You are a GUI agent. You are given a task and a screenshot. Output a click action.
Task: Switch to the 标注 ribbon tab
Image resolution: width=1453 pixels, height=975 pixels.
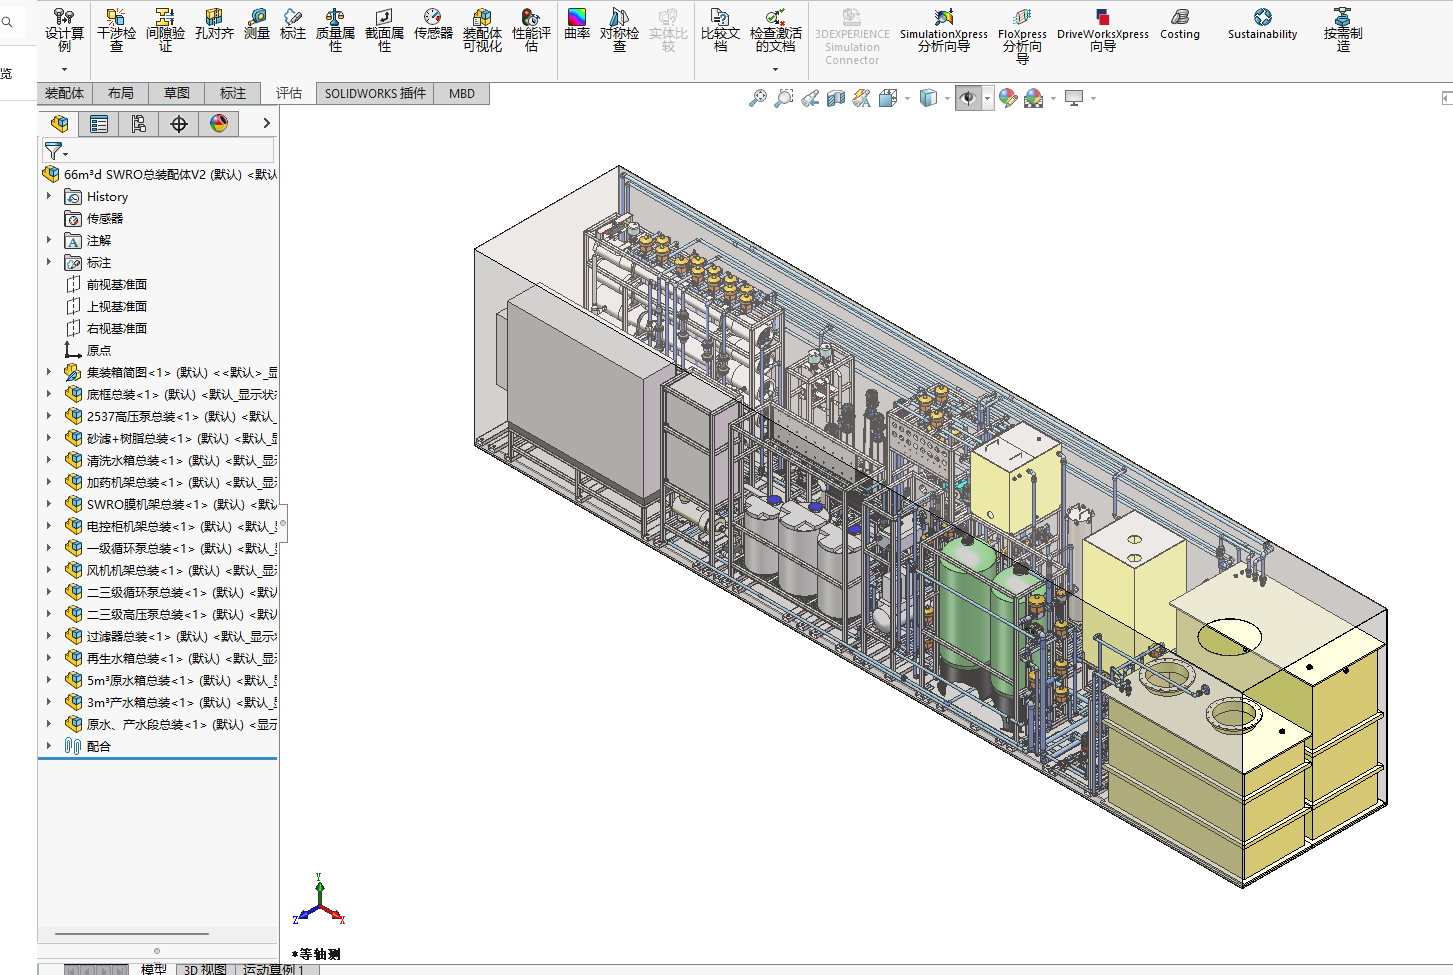[x=232, y=93]
